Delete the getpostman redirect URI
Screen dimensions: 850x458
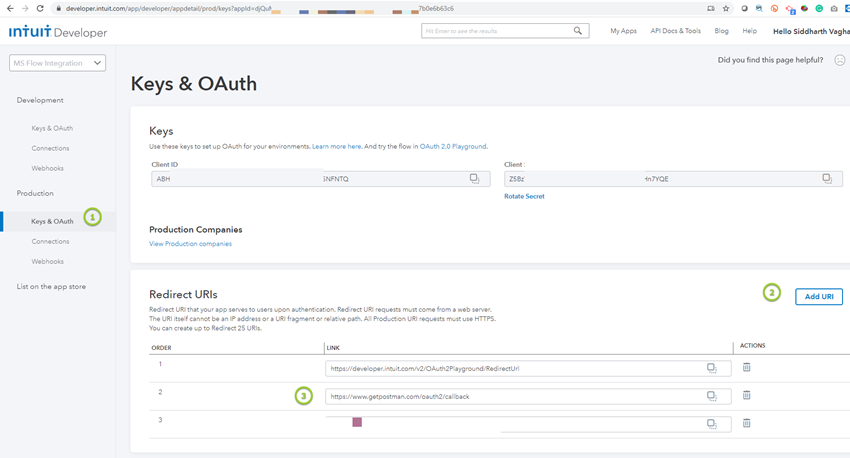coord(747,396)
